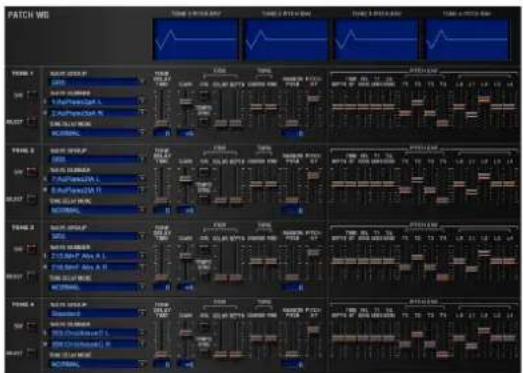Click Tone 1 FXM Depth slider handle
The height and width of the screenshot is (373, 523).
pos(235,123)
